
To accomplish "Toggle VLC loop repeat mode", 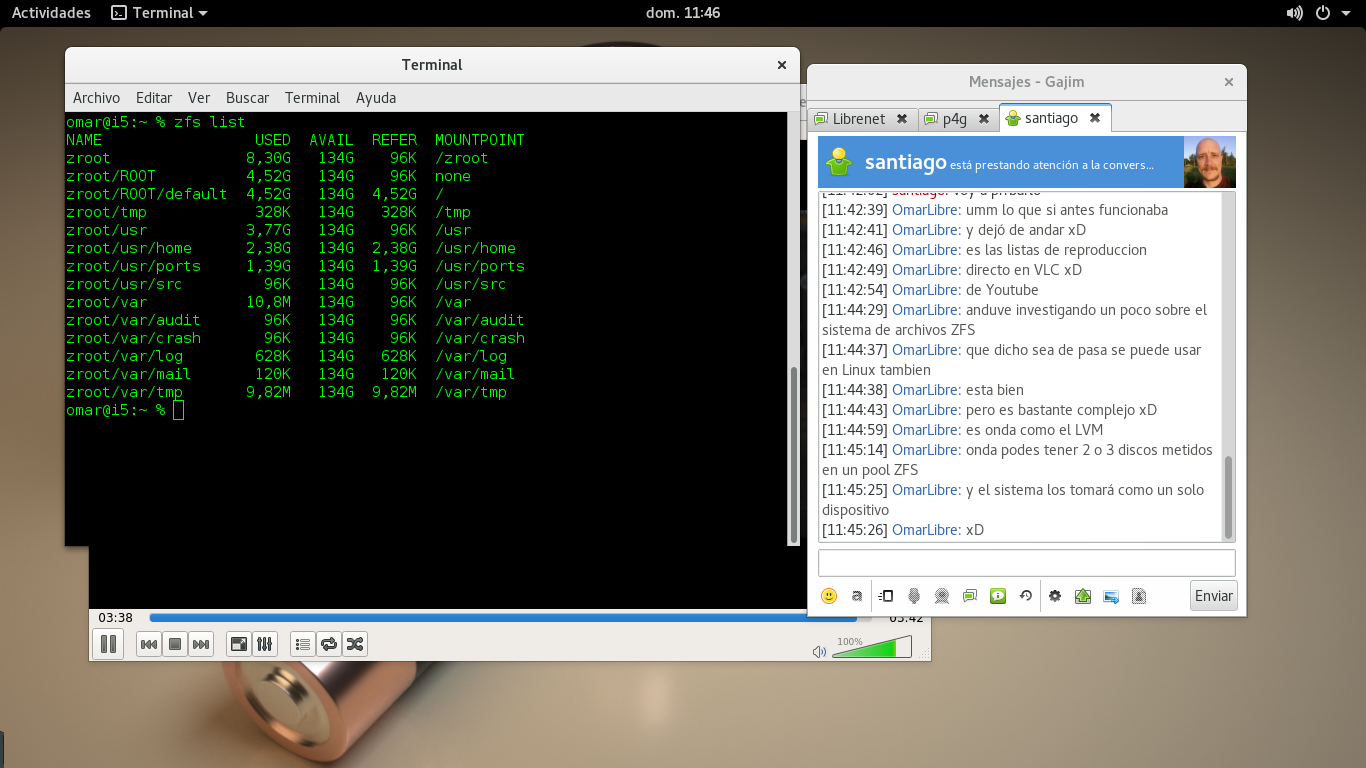I will [x=329, y=644].
